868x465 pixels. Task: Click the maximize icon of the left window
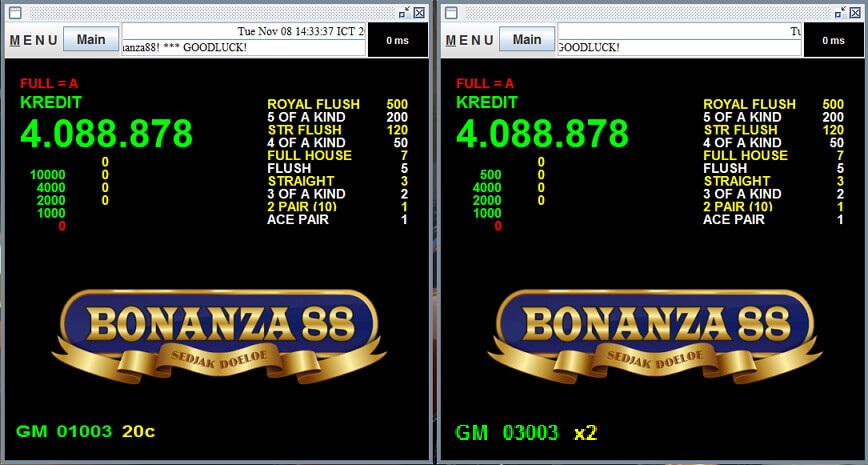tap(403, 12)
